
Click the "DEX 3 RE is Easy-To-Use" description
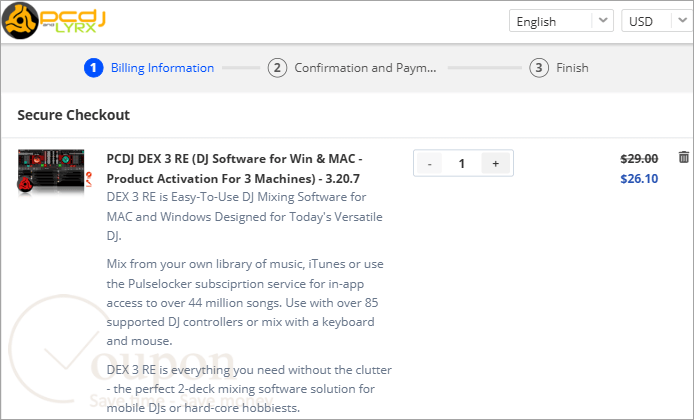pyautogui.click(x=244, y=216)
